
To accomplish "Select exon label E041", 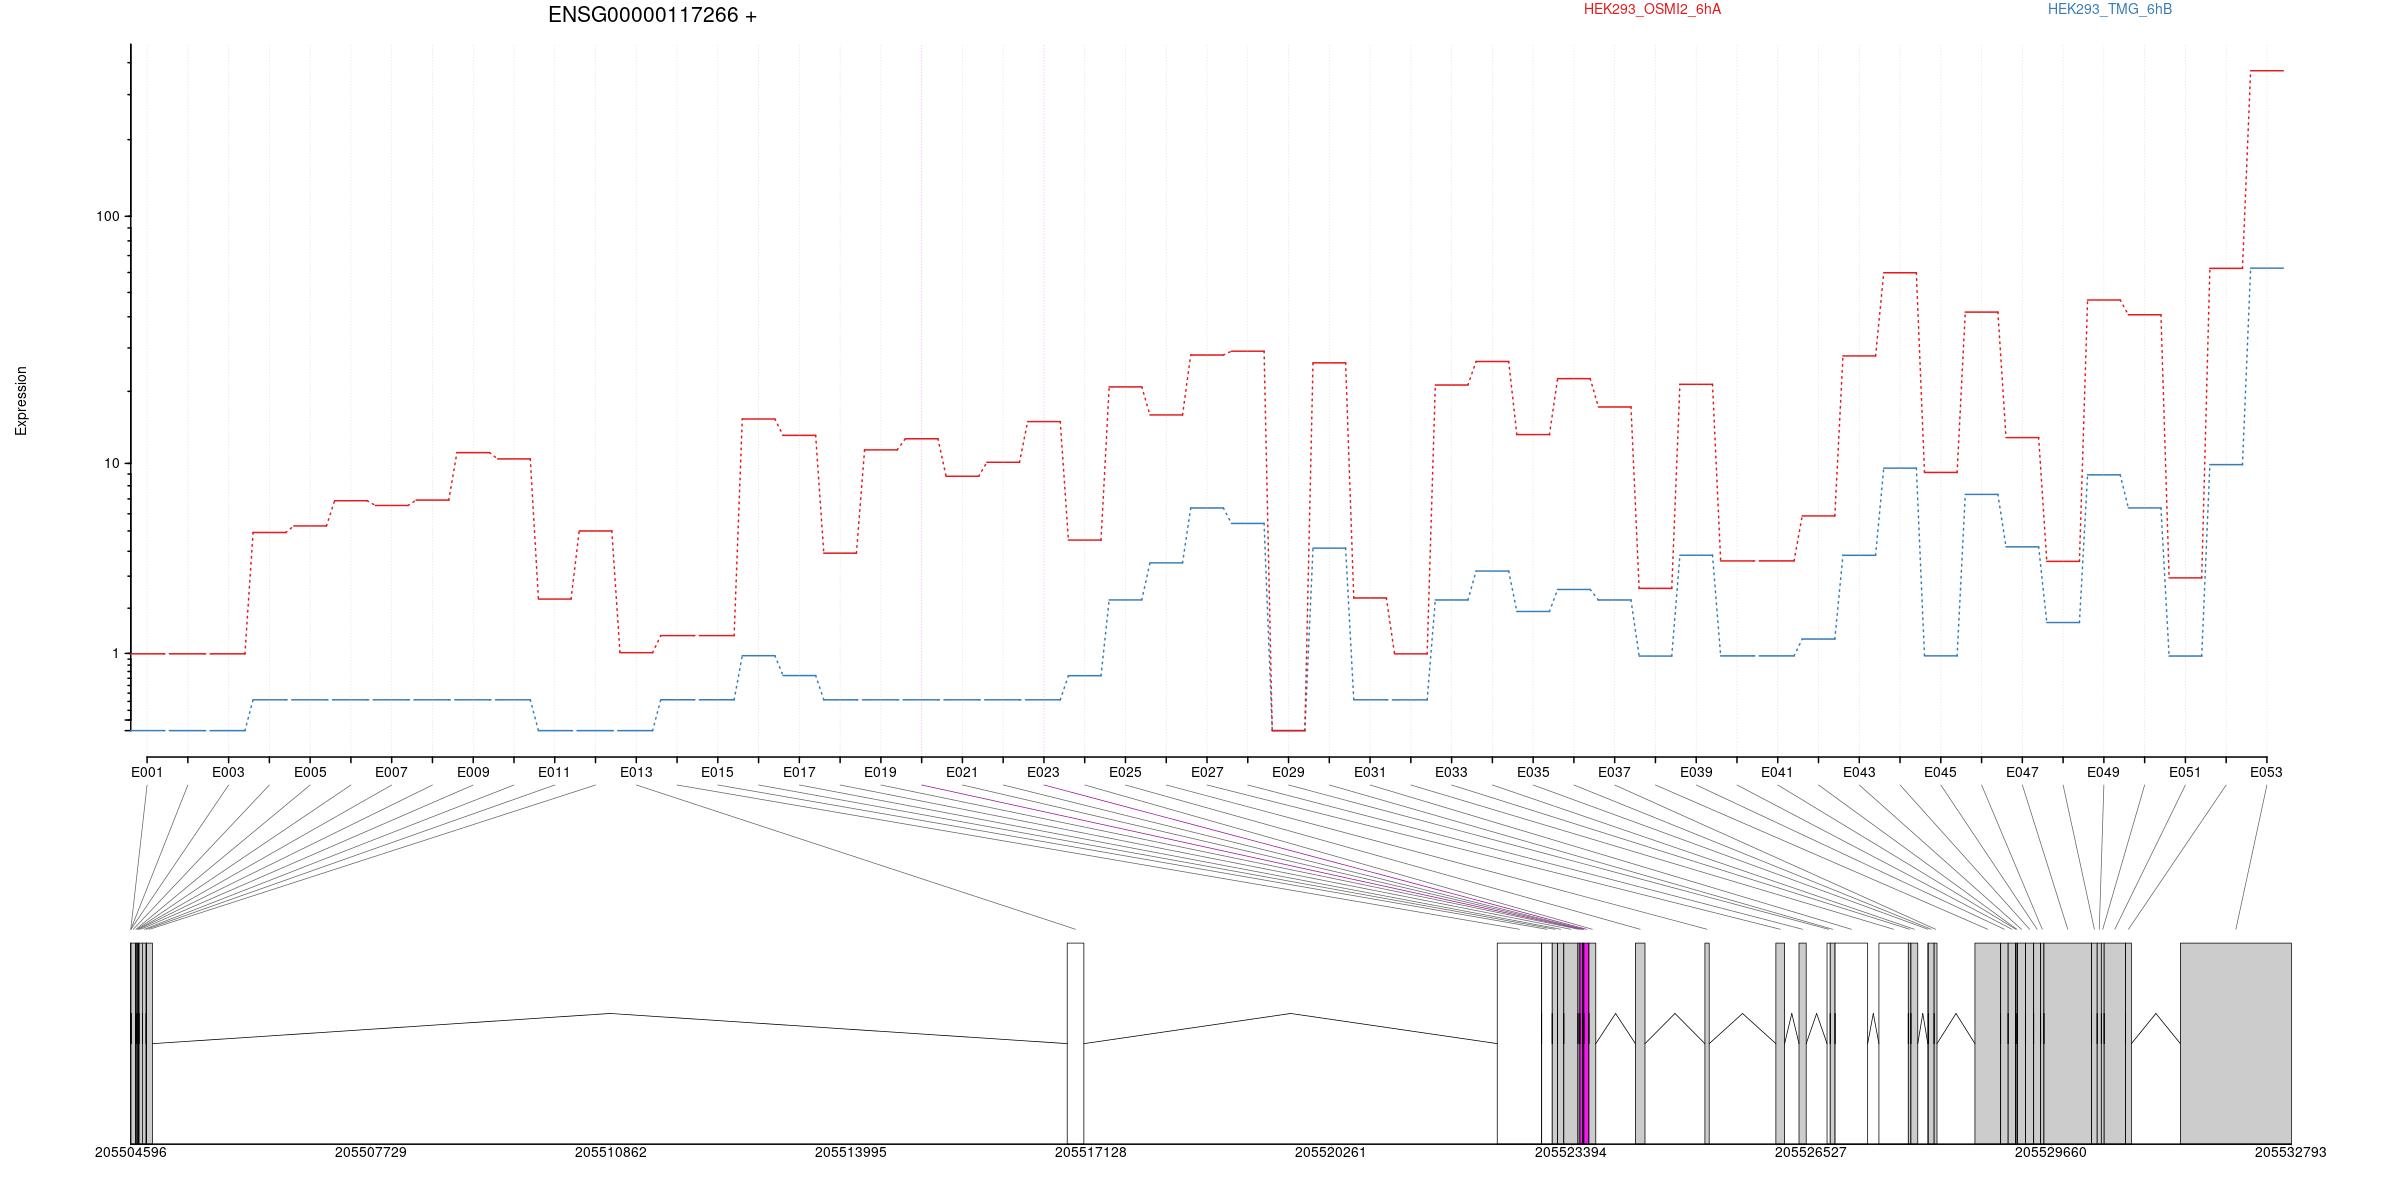I will coord(1777,772).
